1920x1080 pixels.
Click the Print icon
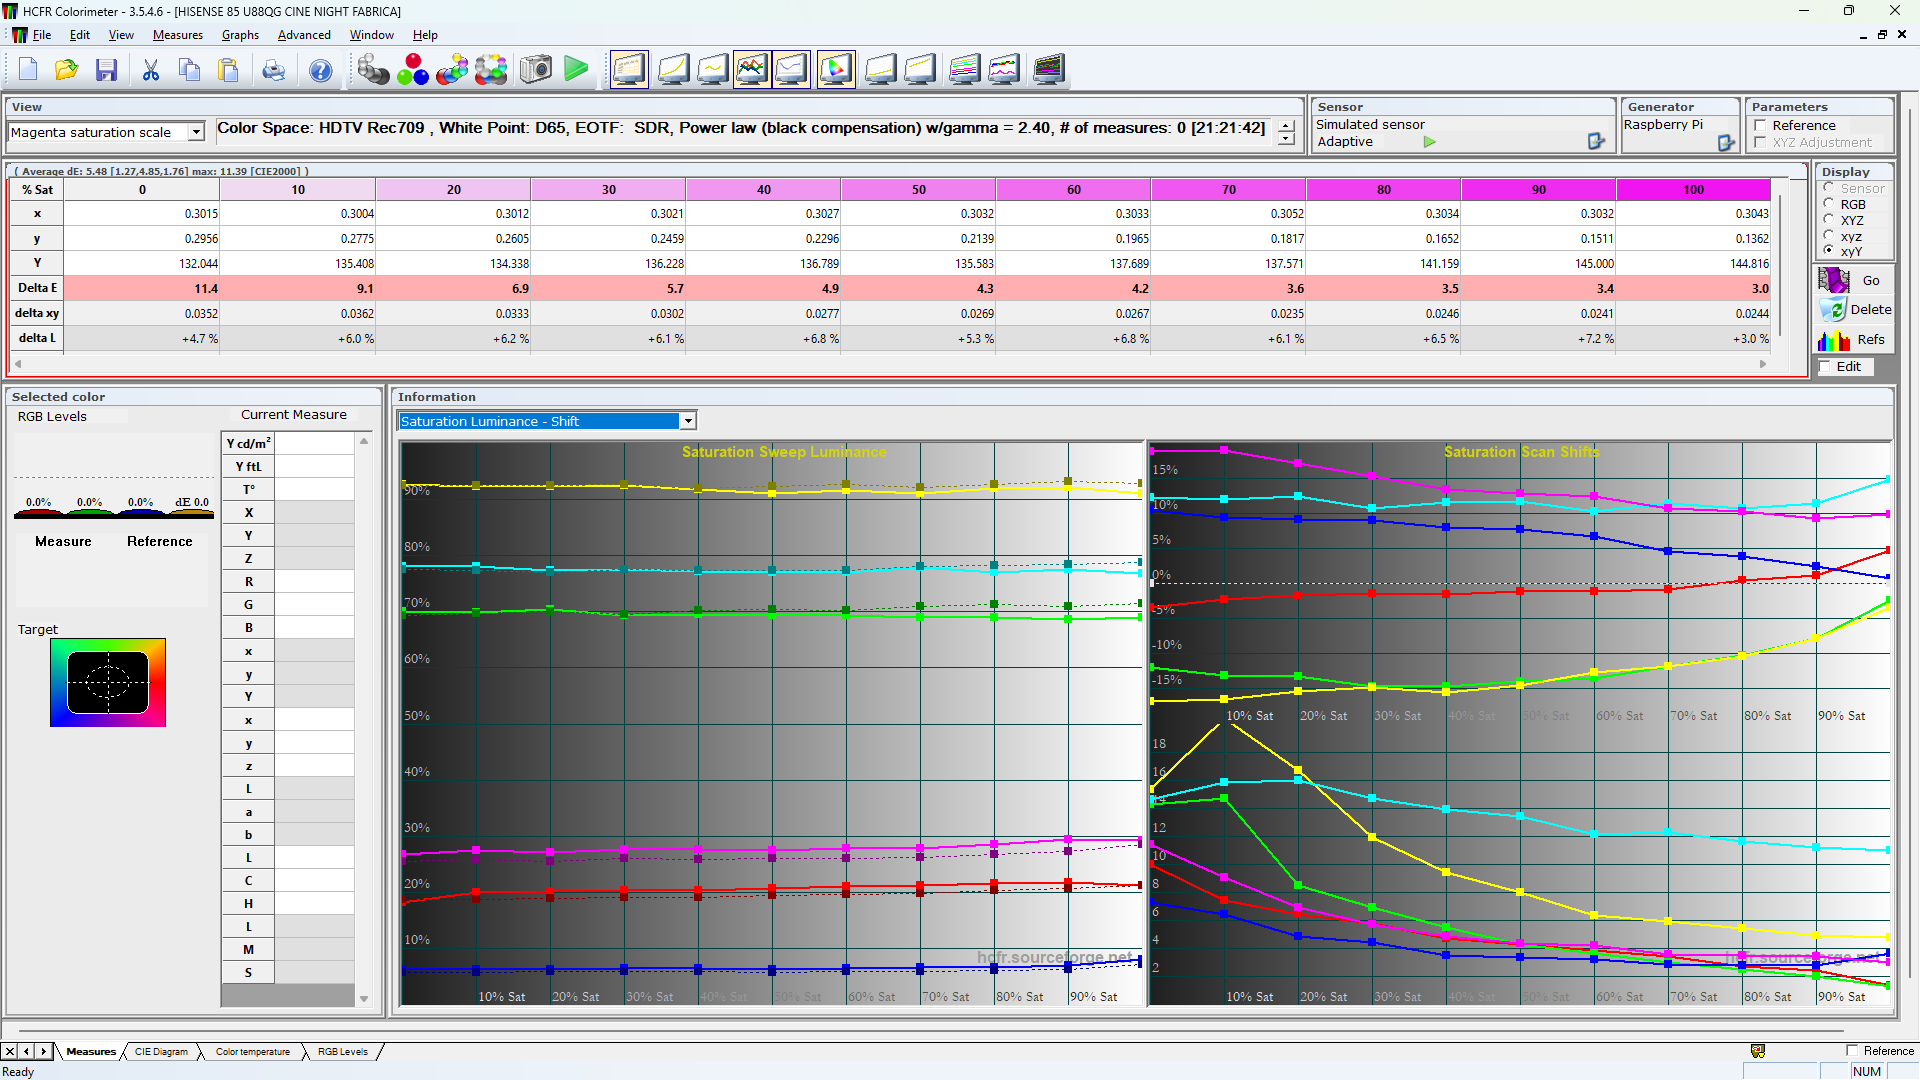(x=273, y=69)
